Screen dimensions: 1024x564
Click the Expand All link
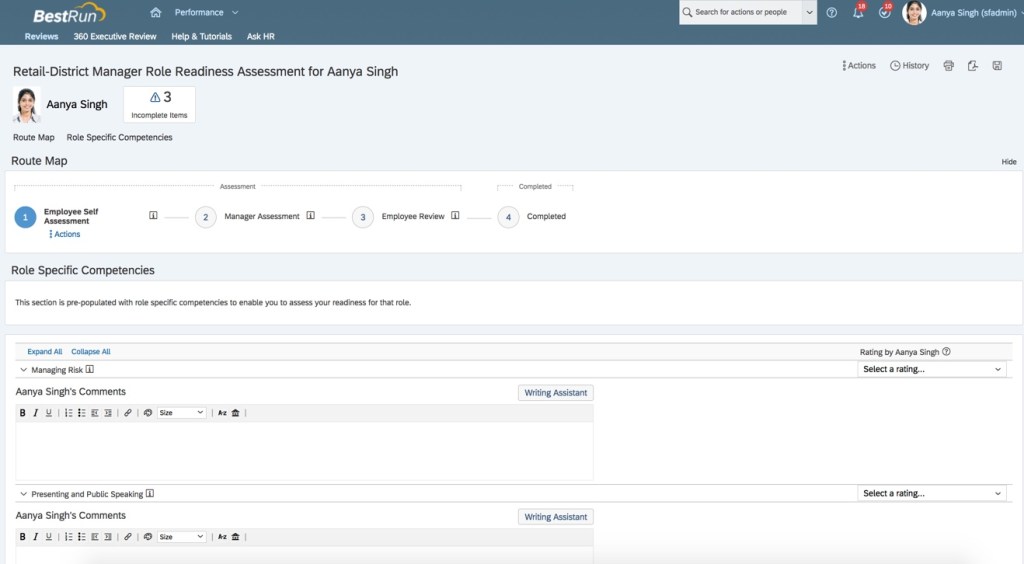coord(45,352)
